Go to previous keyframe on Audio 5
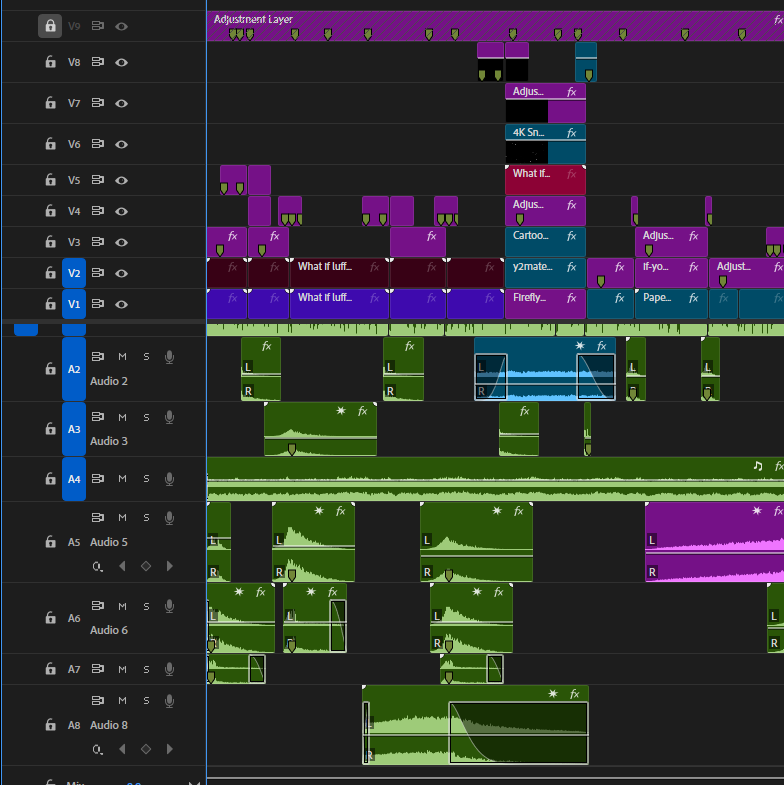This screenshot has height=785, width=784. coord(122,566)
